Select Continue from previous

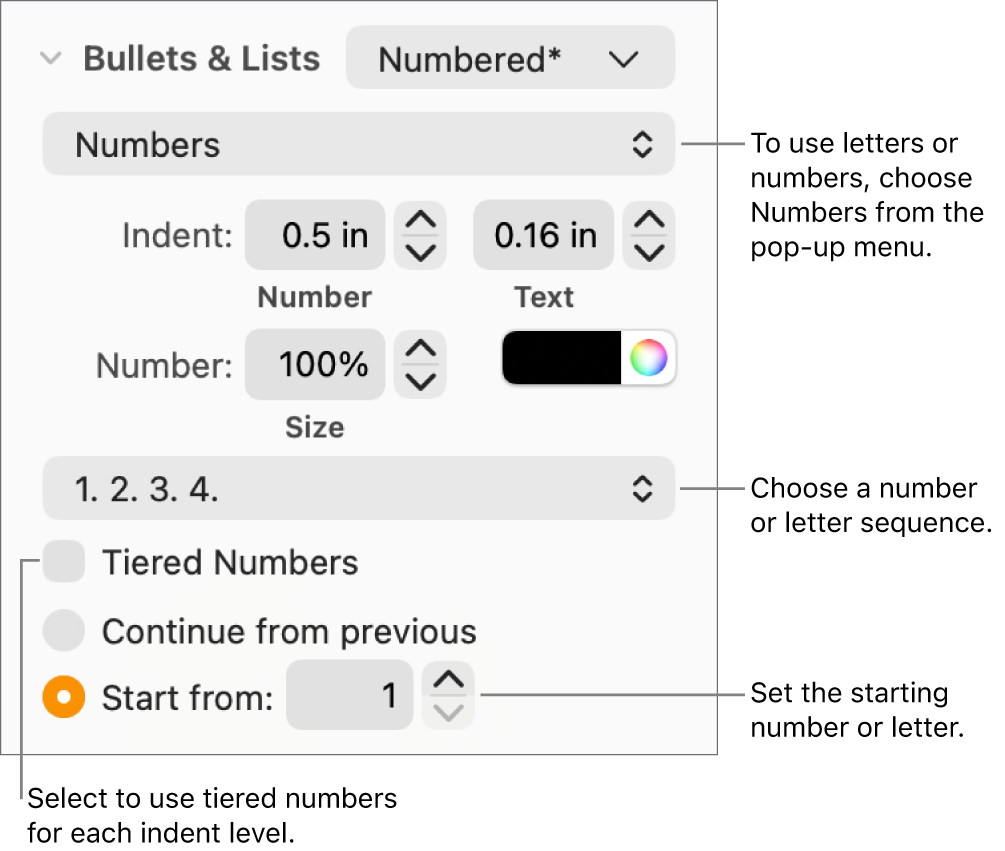[x=63, y=630]
